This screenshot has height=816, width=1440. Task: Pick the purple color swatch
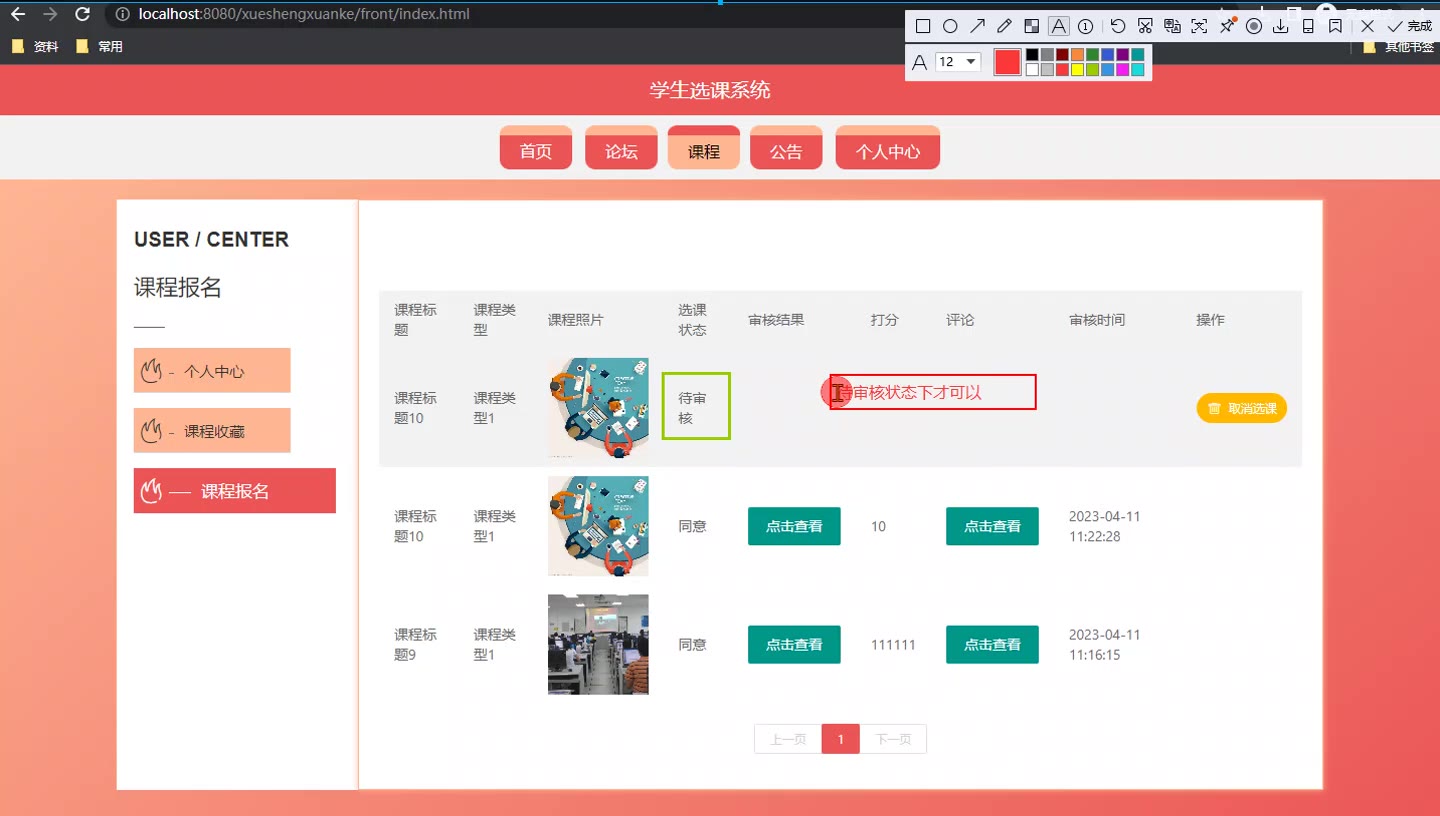tap(1122, 55)
